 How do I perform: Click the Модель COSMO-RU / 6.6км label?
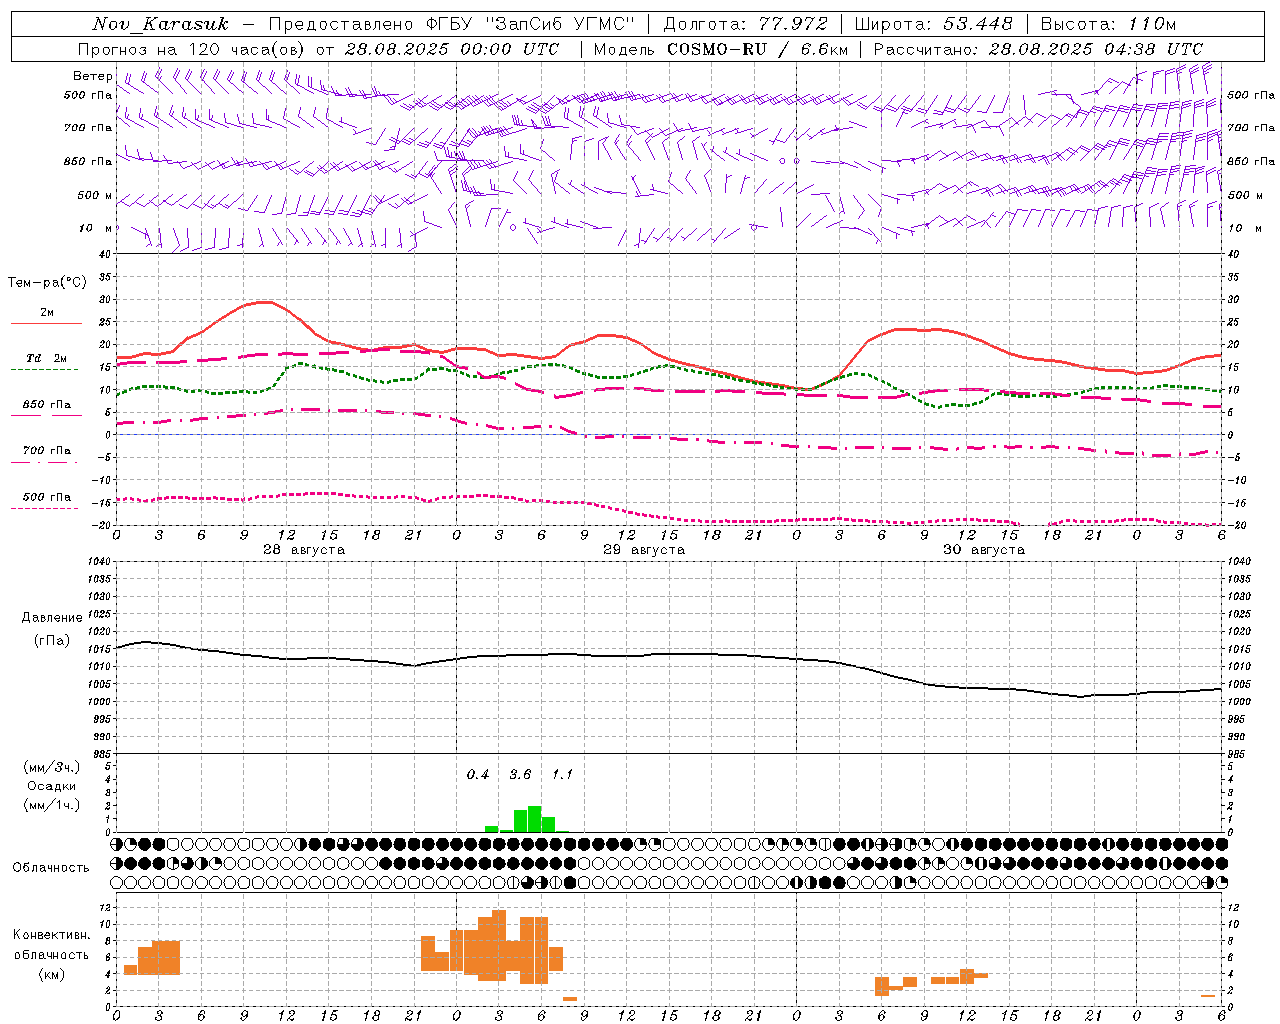(721, 49)
